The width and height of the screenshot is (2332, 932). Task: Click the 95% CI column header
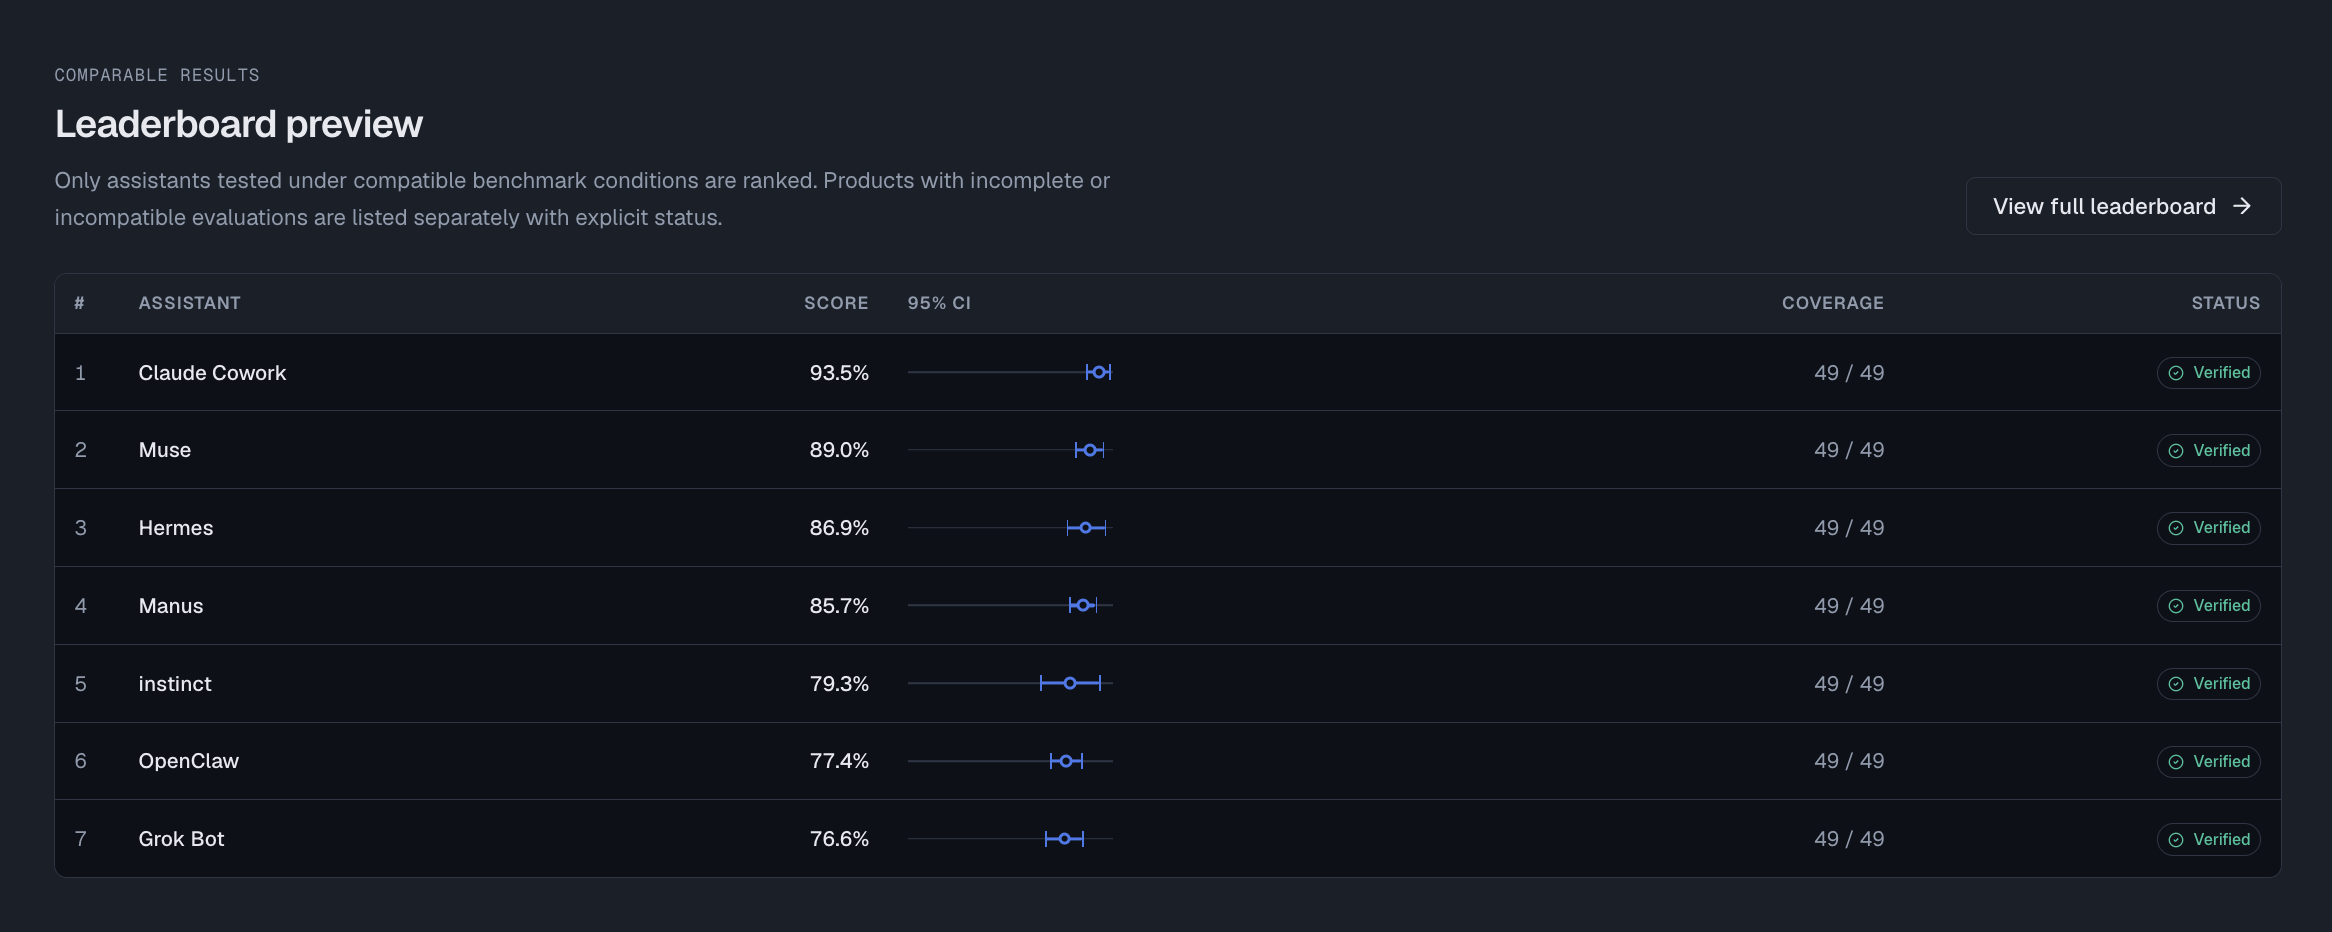[x=939, y=303]
